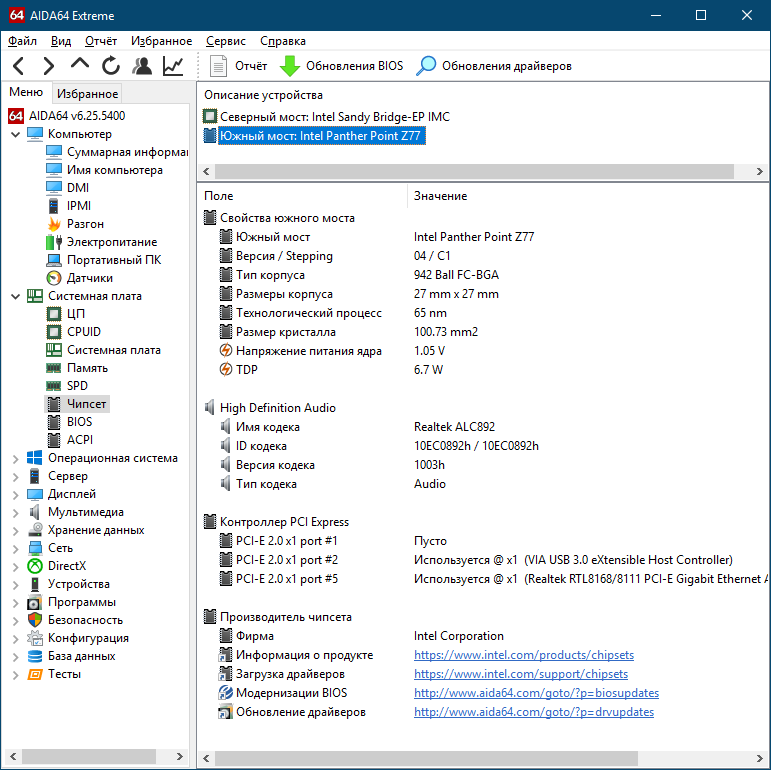The width and height of the screenshot is (771, 770).
Task: Click the Портативный ПК laptop icon
Action: tap(54, 260)
